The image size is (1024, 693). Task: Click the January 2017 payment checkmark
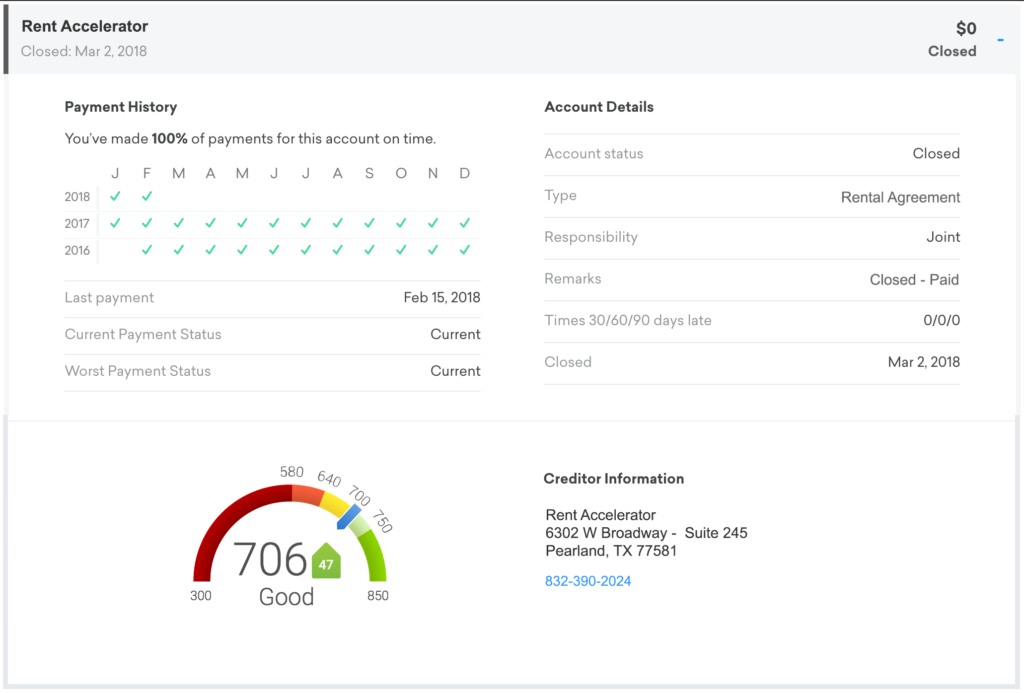click(115, 223)
